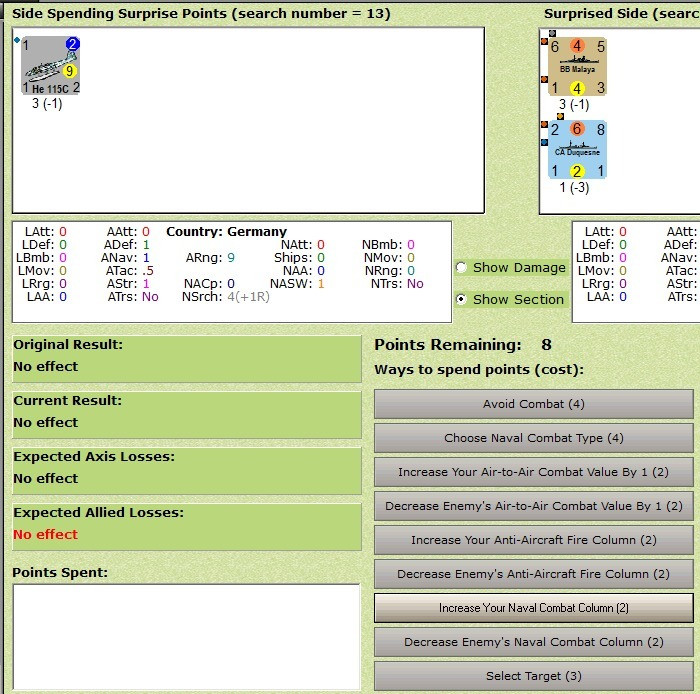Click Increase Your Naval Combat Column (2)
The height and width of the screenshot is (694, 700).
coord(533,608)
